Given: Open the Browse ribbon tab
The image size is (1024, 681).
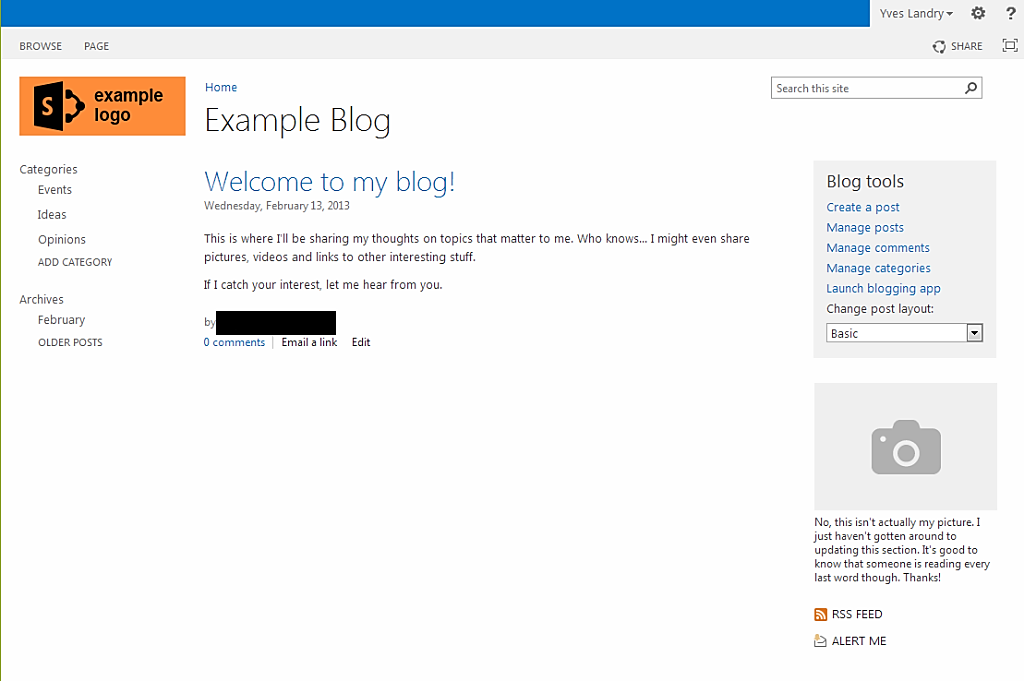Looking at the screenshot, I should tap(41, 46).
